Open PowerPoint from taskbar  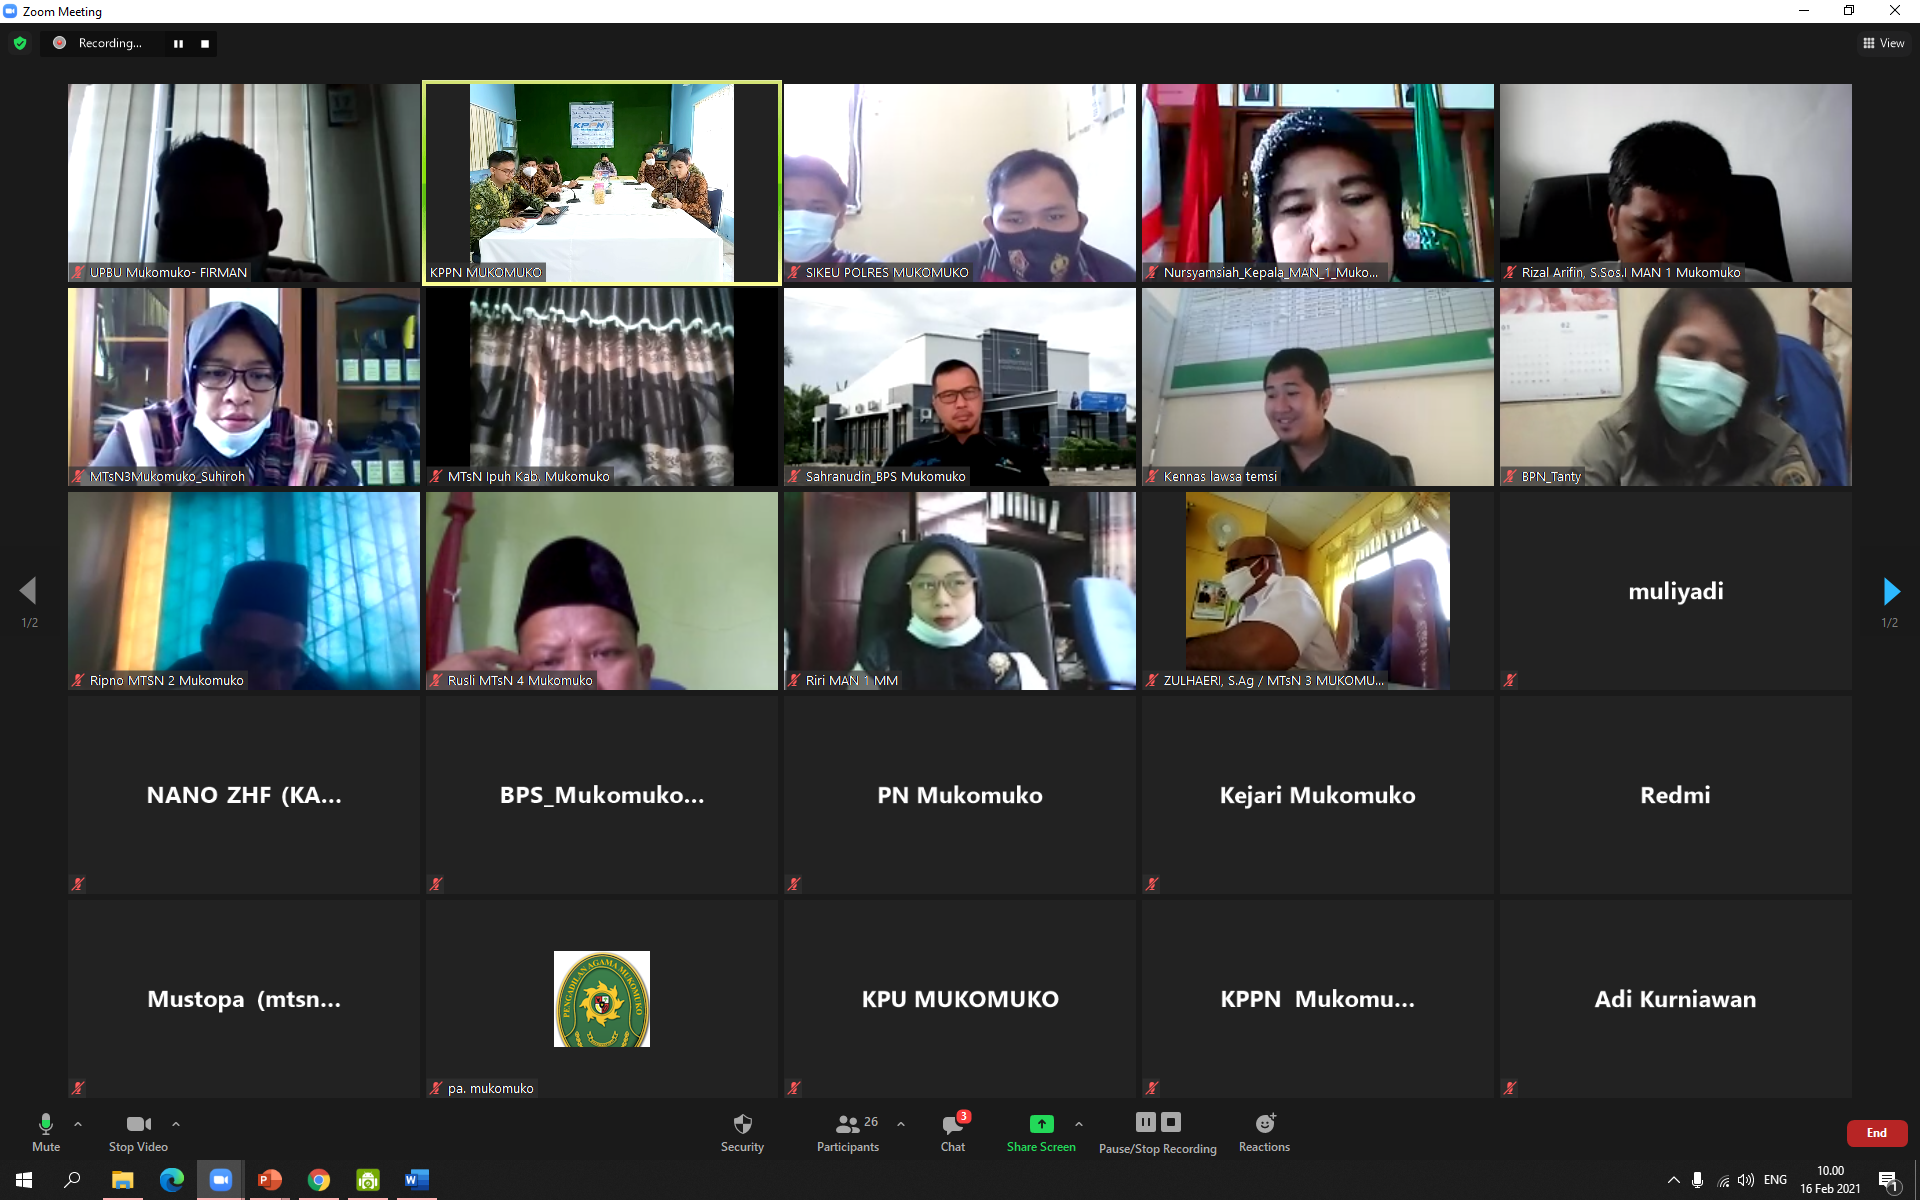point(269,1180)
